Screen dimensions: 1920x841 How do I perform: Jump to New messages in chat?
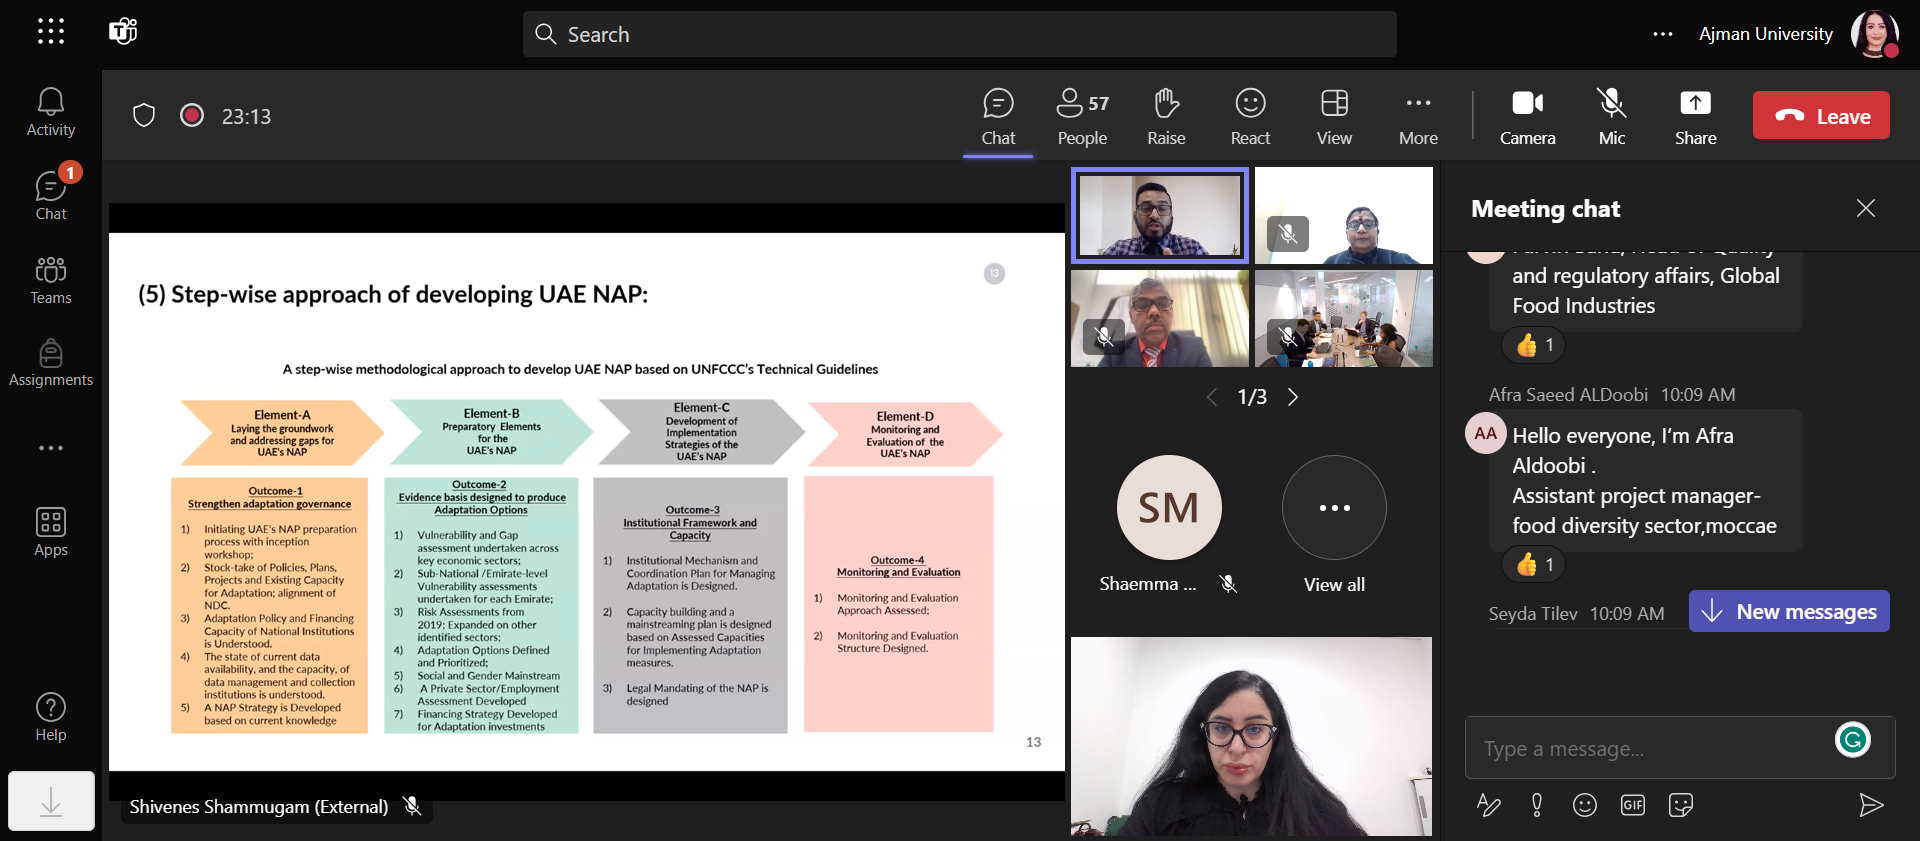pos(1789,611)
